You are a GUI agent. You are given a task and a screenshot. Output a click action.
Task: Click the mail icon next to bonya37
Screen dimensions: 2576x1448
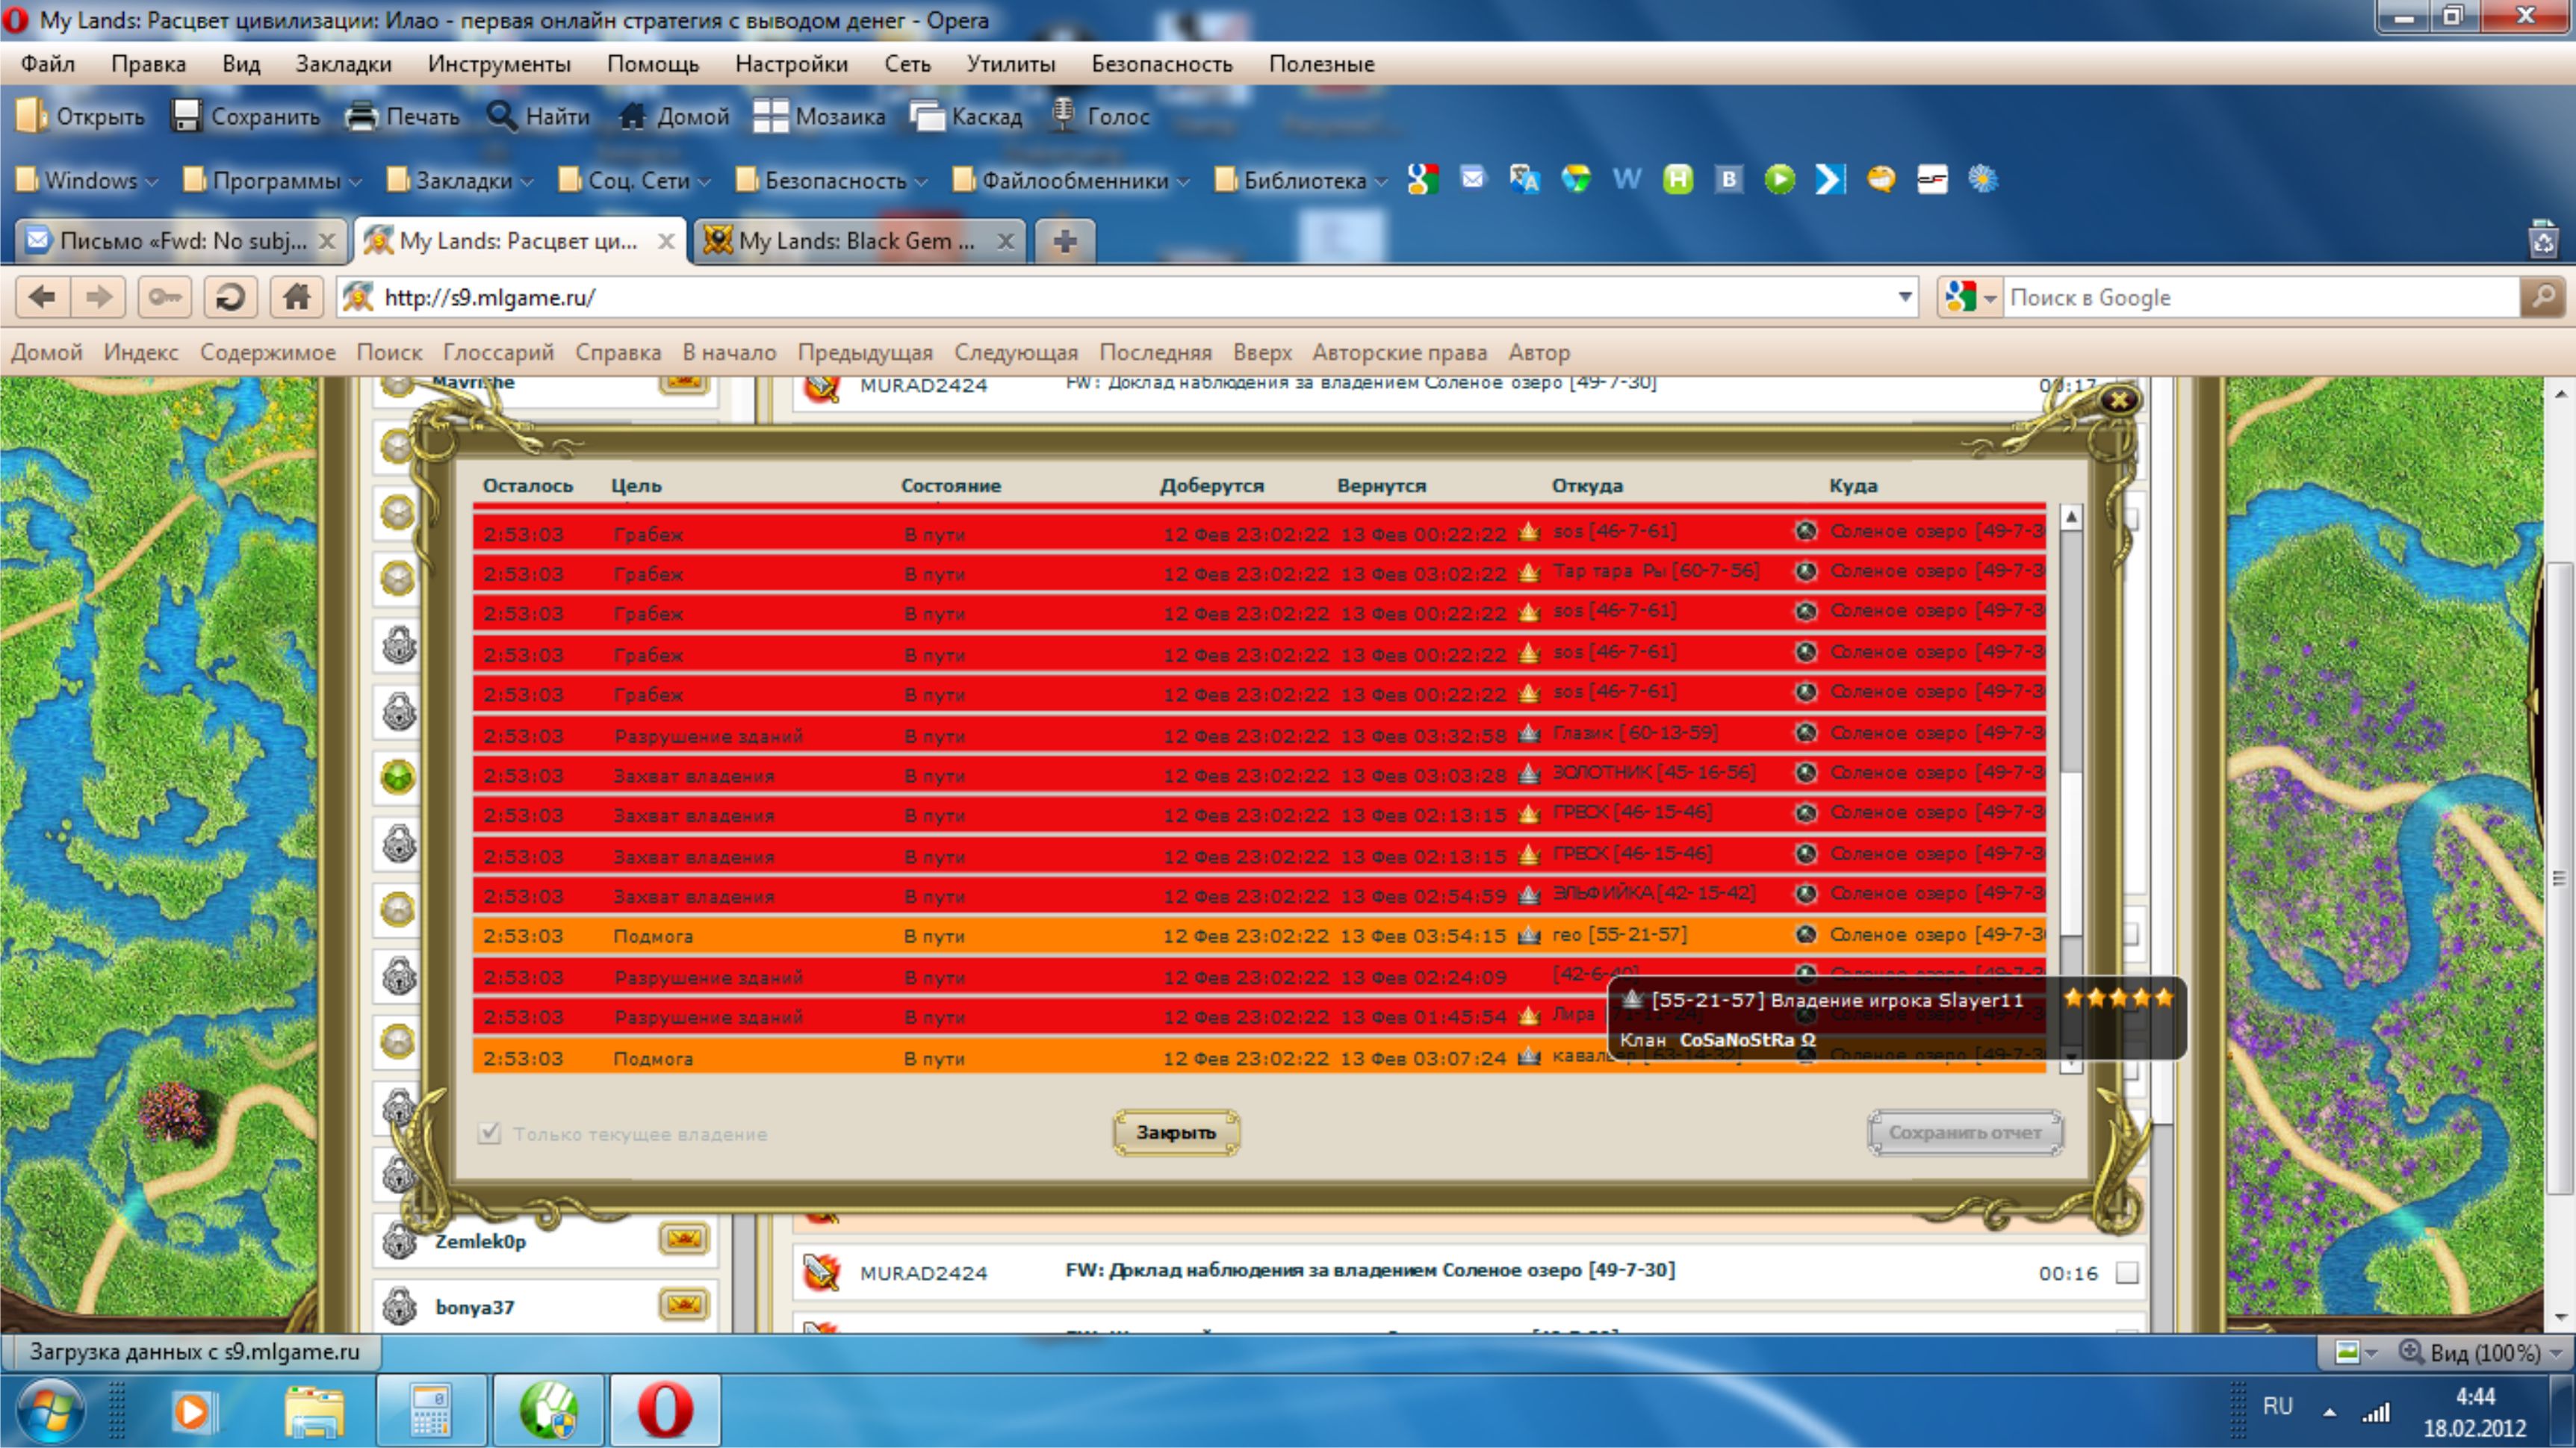tap(684, 1305)
